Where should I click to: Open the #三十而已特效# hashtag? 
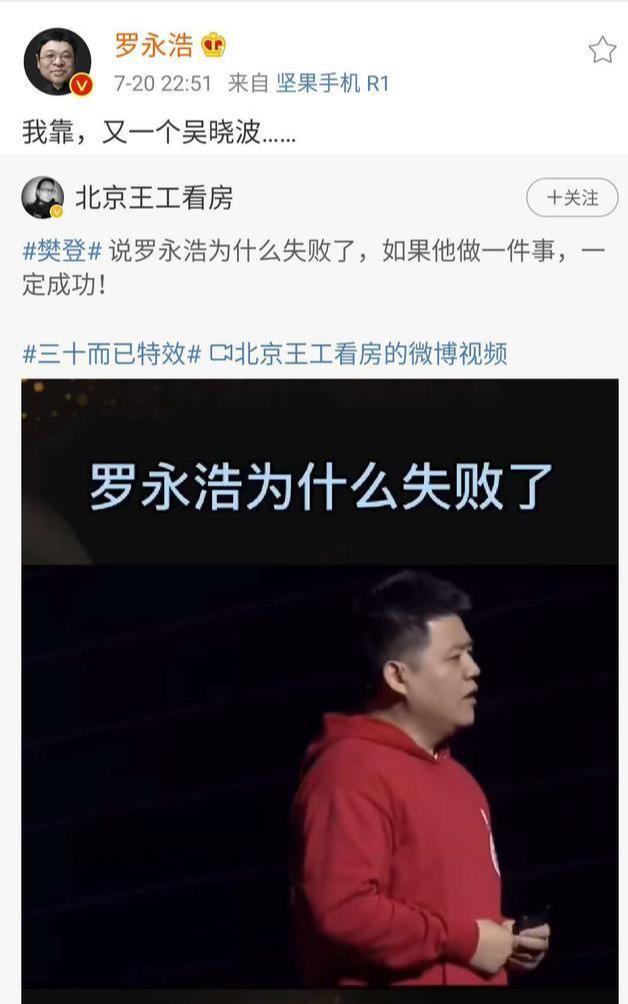(112, 353)
